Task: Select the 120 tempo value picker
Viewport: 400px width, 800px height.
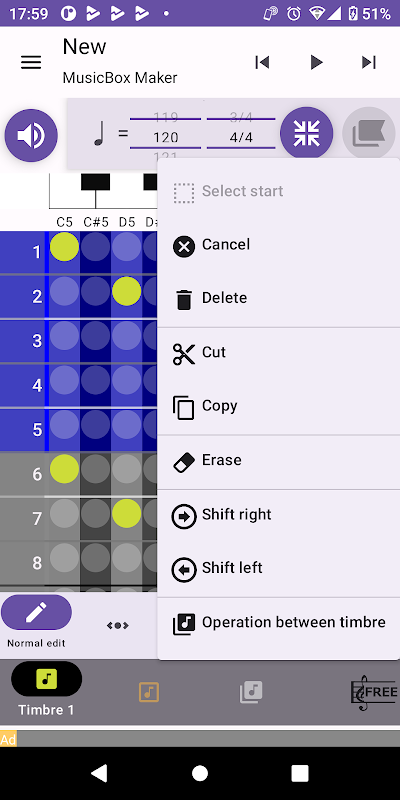Action: tap(165, 137)
